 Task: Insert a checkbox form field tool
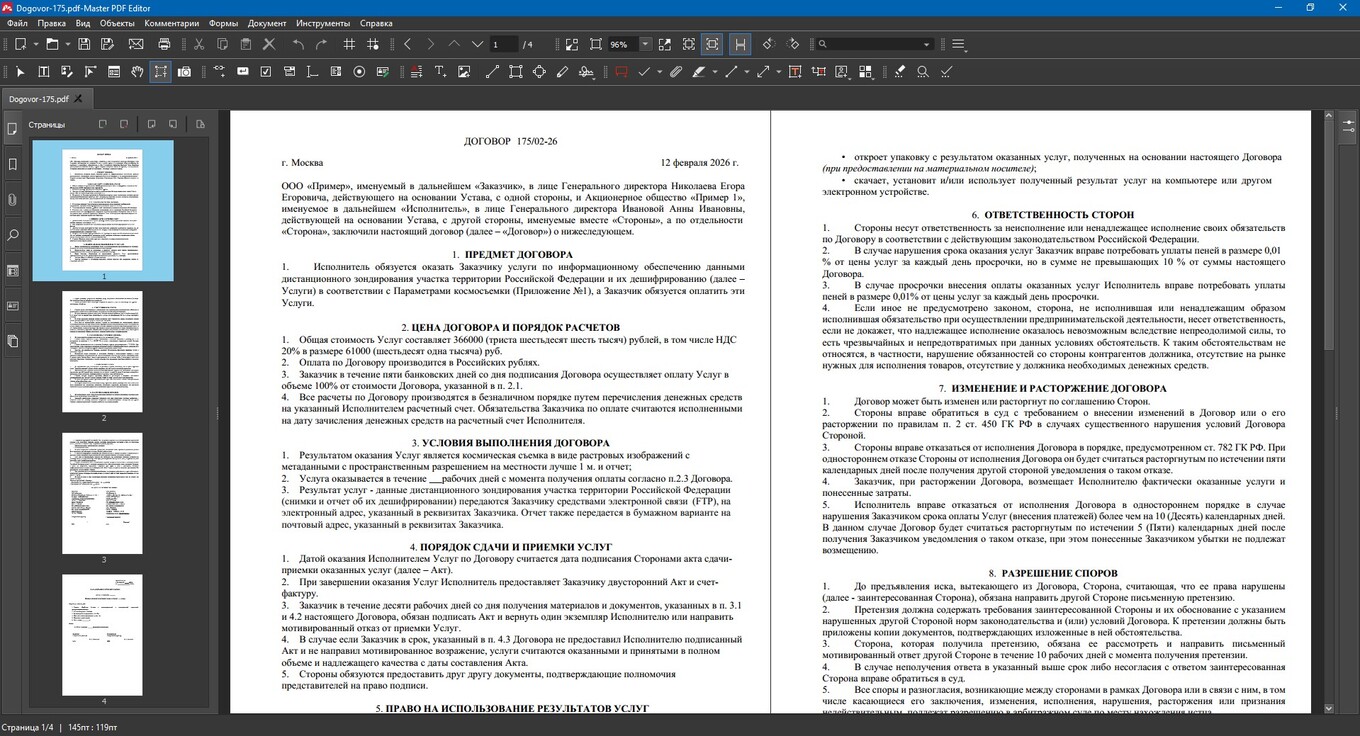[x=266, y=72]
